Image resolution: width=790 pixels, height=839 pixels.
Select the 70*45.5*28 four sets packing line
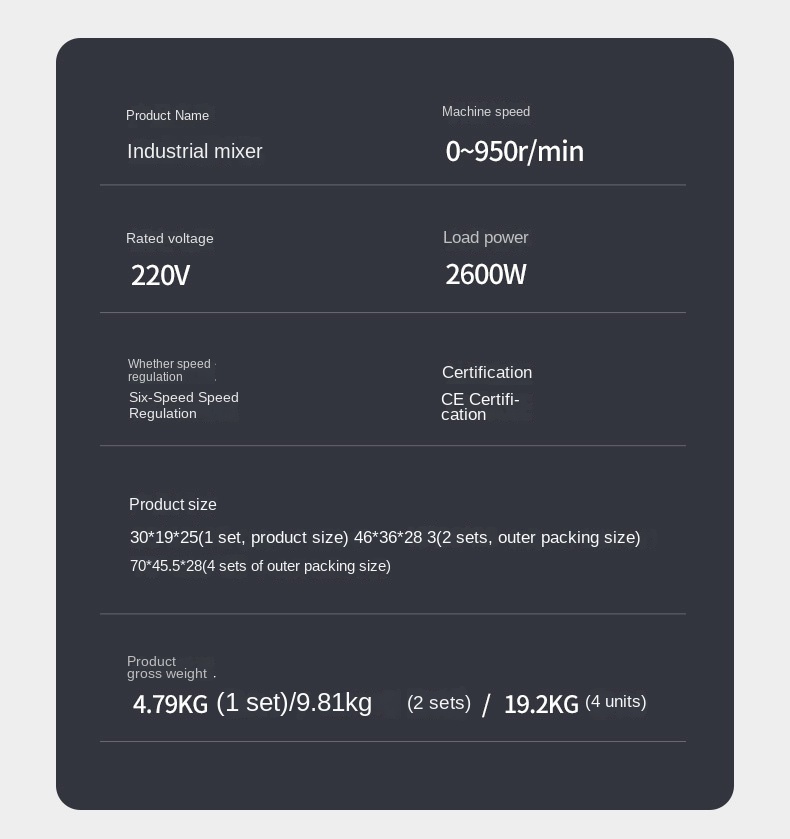260,566
